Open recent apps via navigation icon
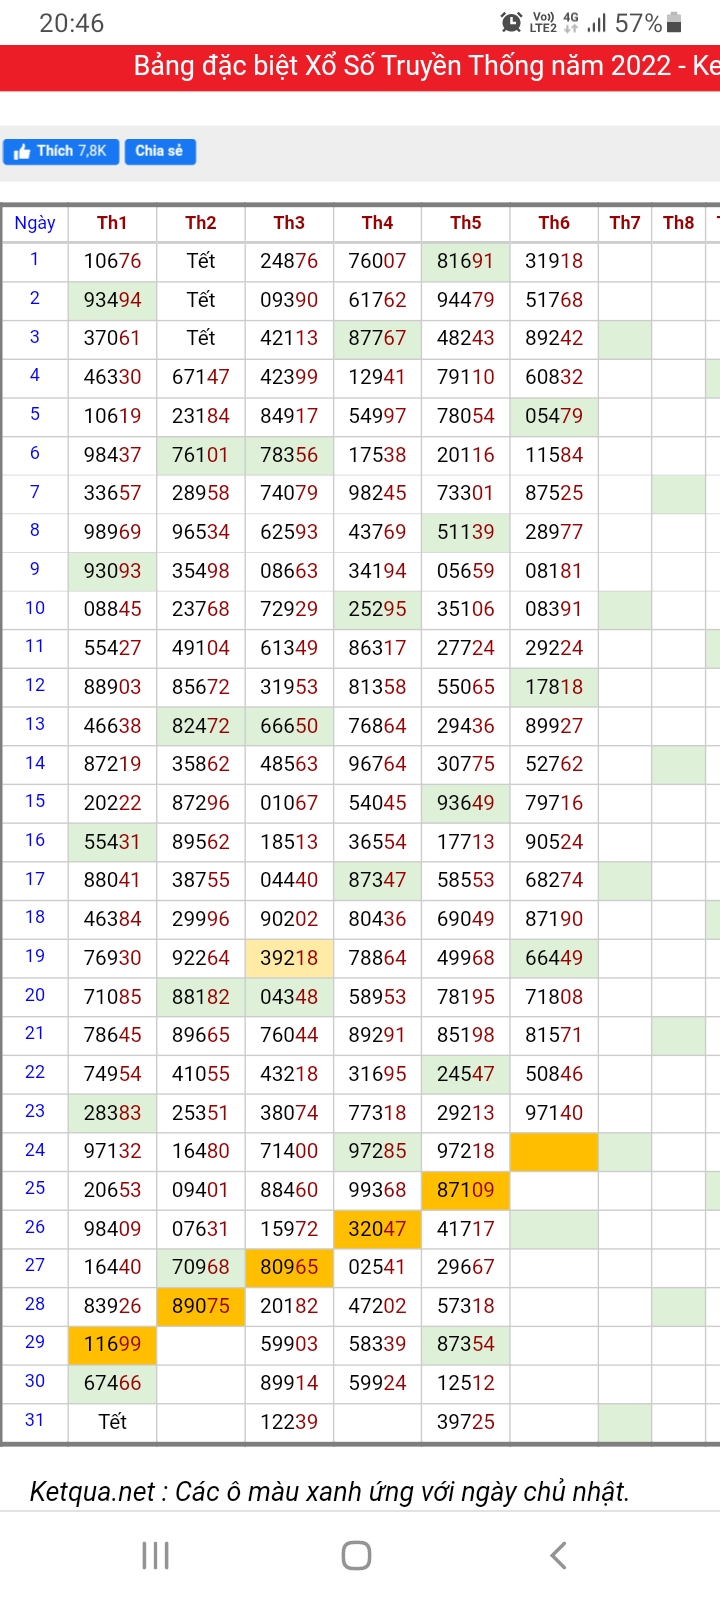The width and height of the screenshot is (720, 1600). coord(155,1555)
